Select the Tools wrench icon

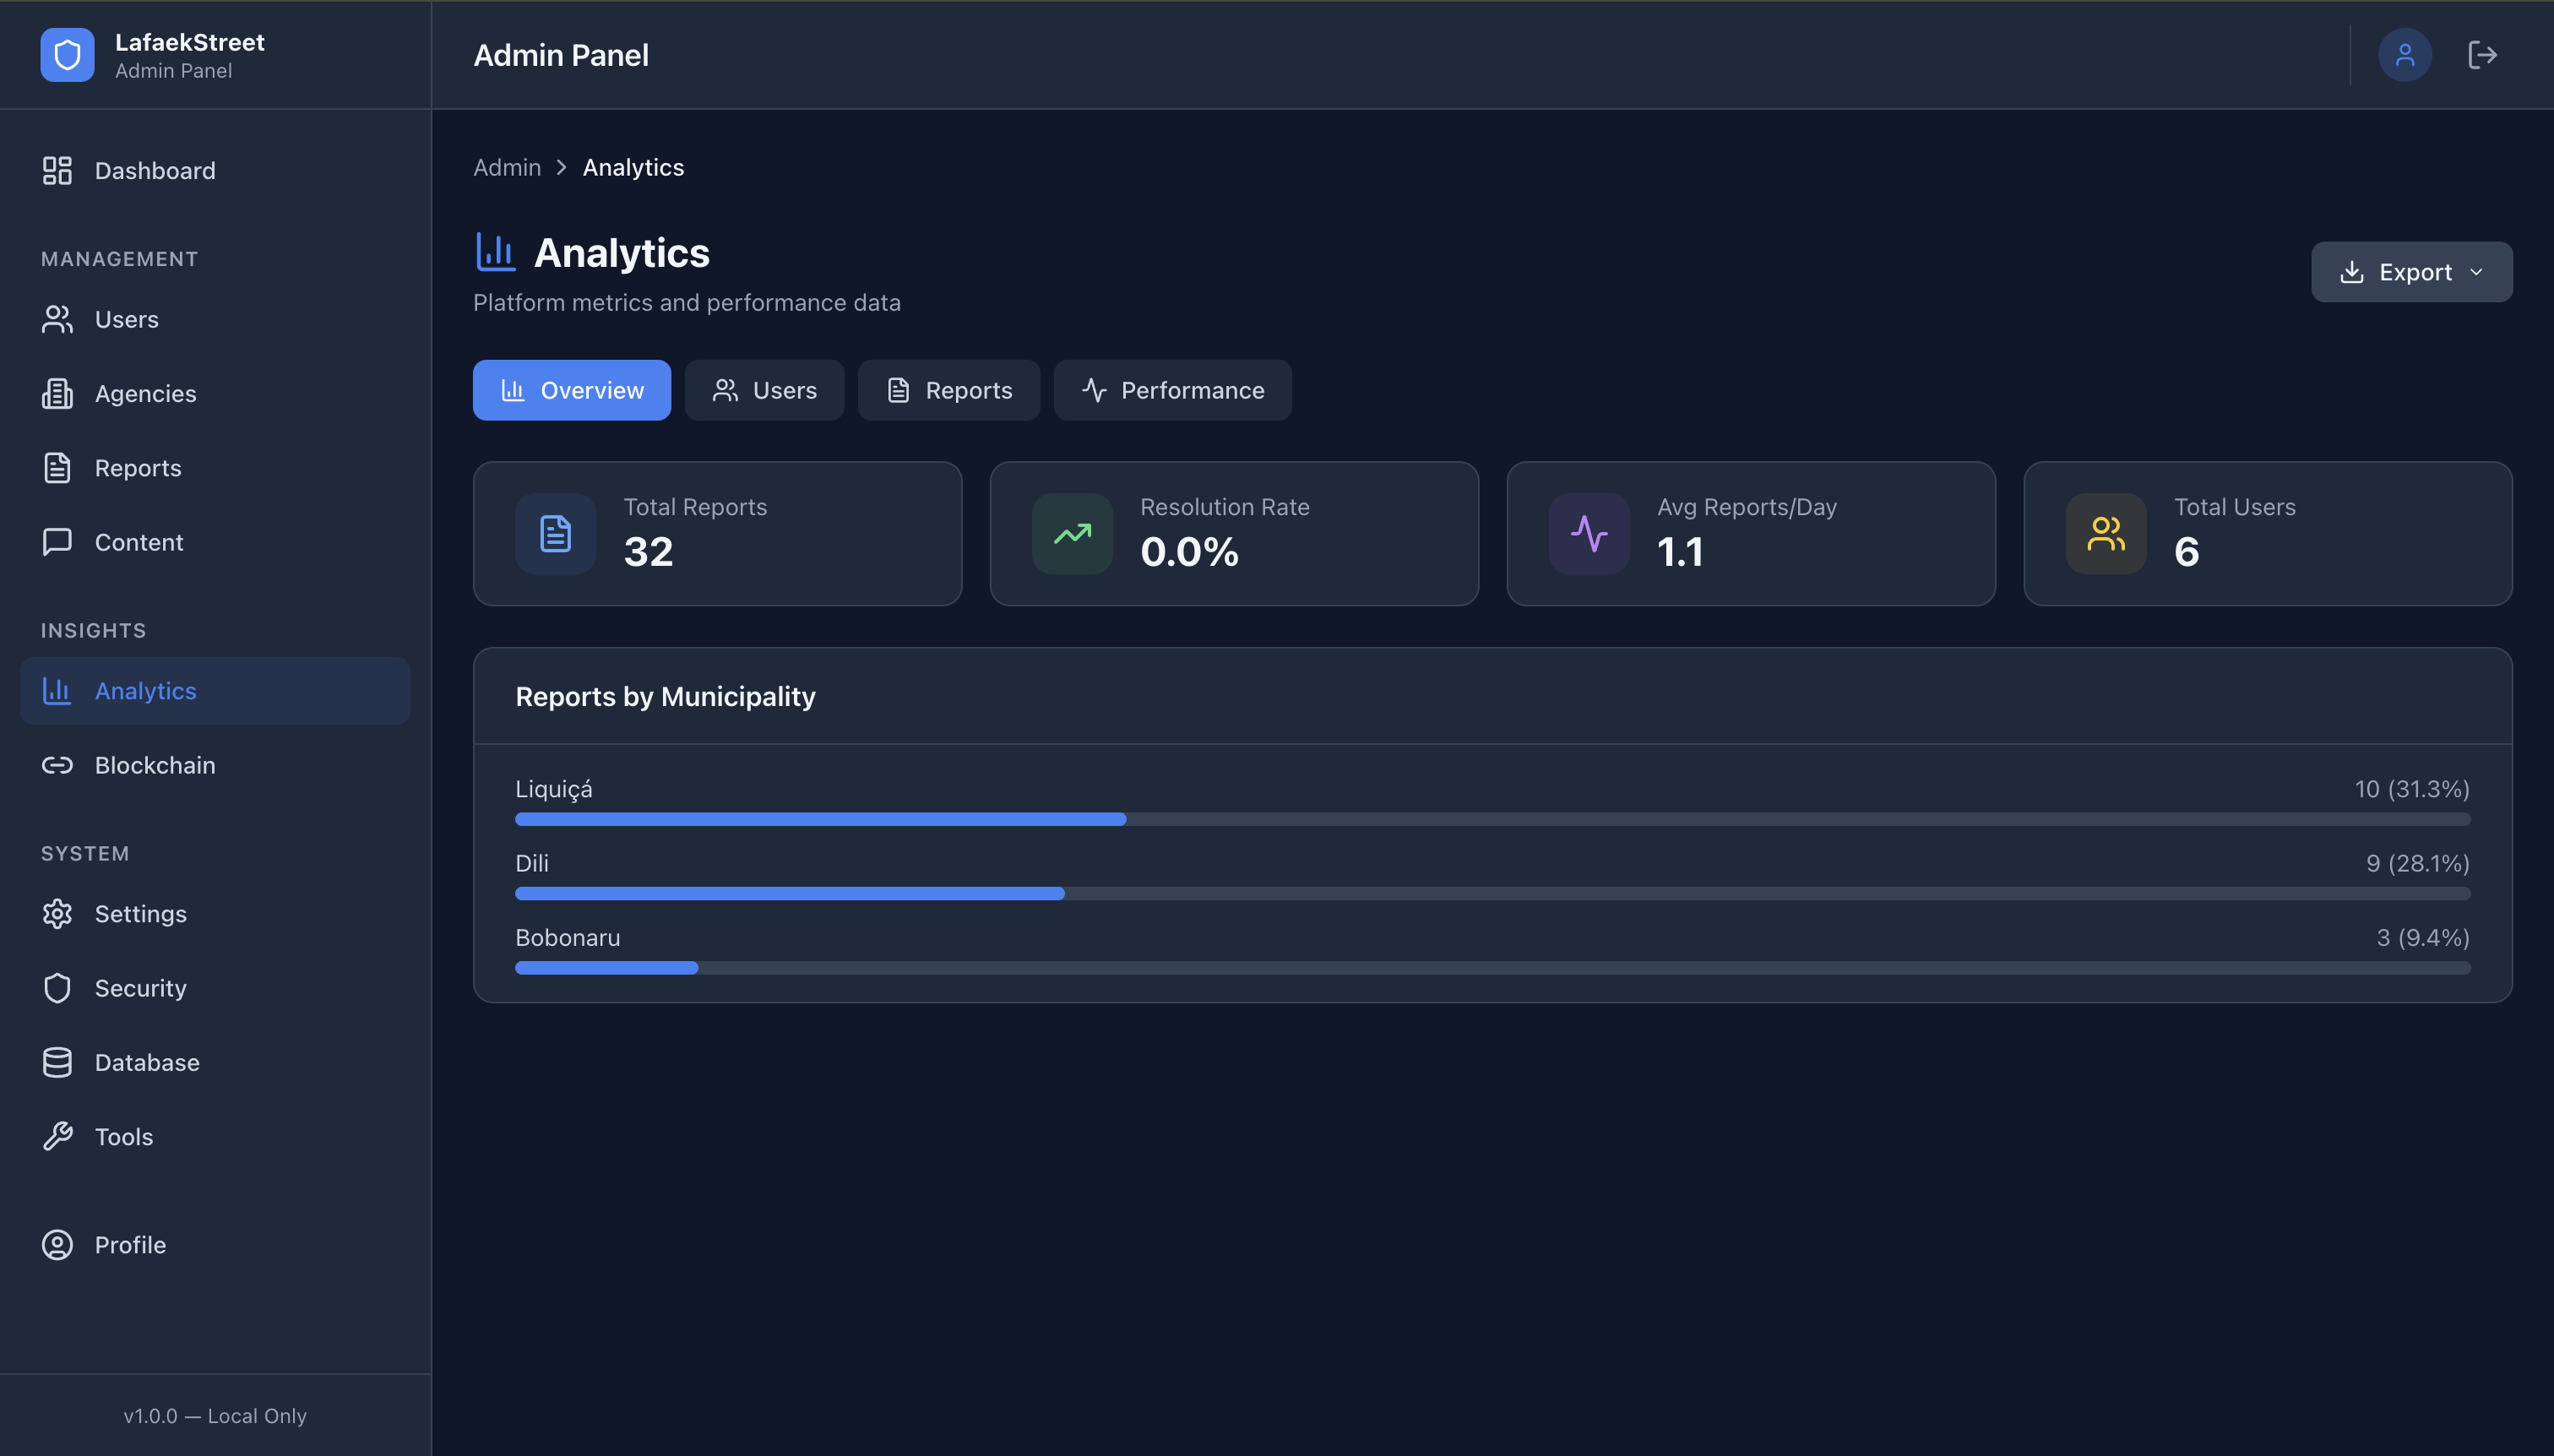[x=57, y=1136]
